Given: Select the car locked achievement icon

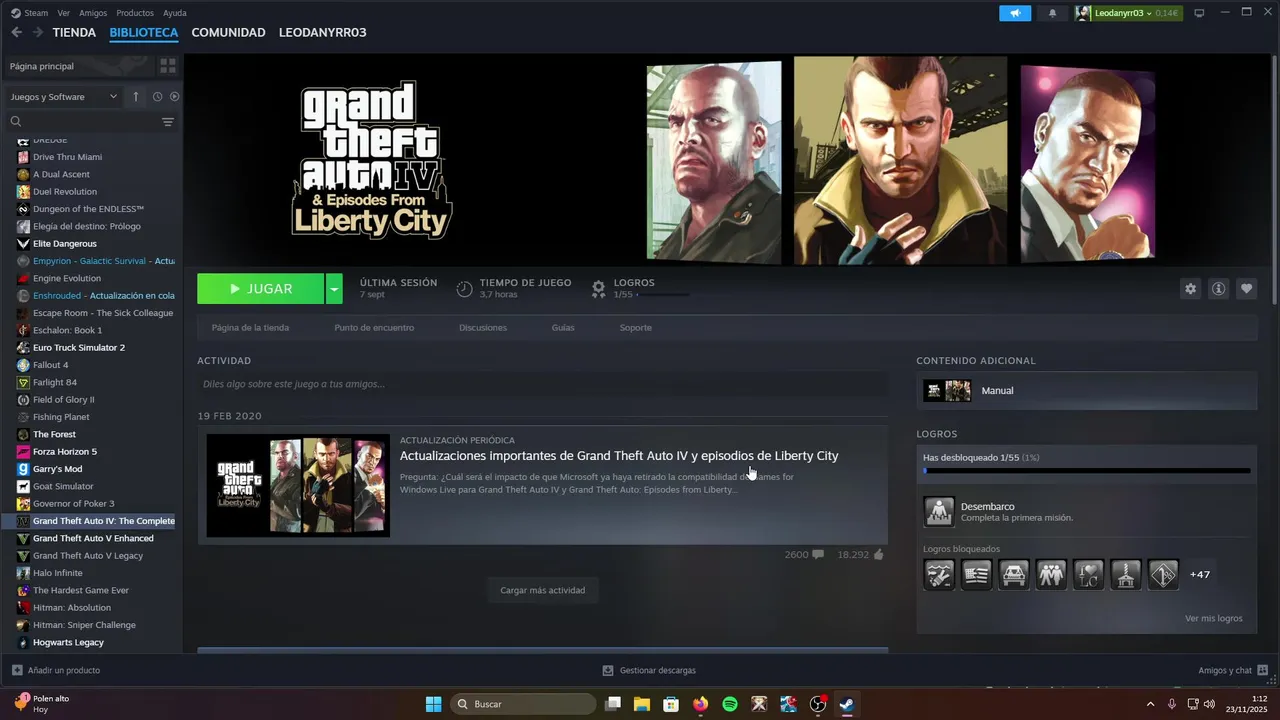Looking at the screenshot, I should coord(1014,574).
